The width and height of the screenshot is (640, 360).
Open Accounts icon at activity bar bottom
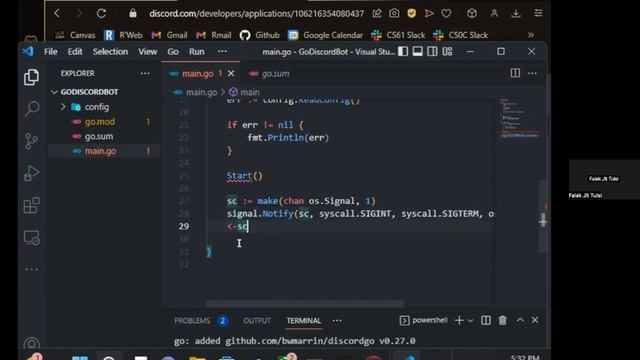point(31,344)
